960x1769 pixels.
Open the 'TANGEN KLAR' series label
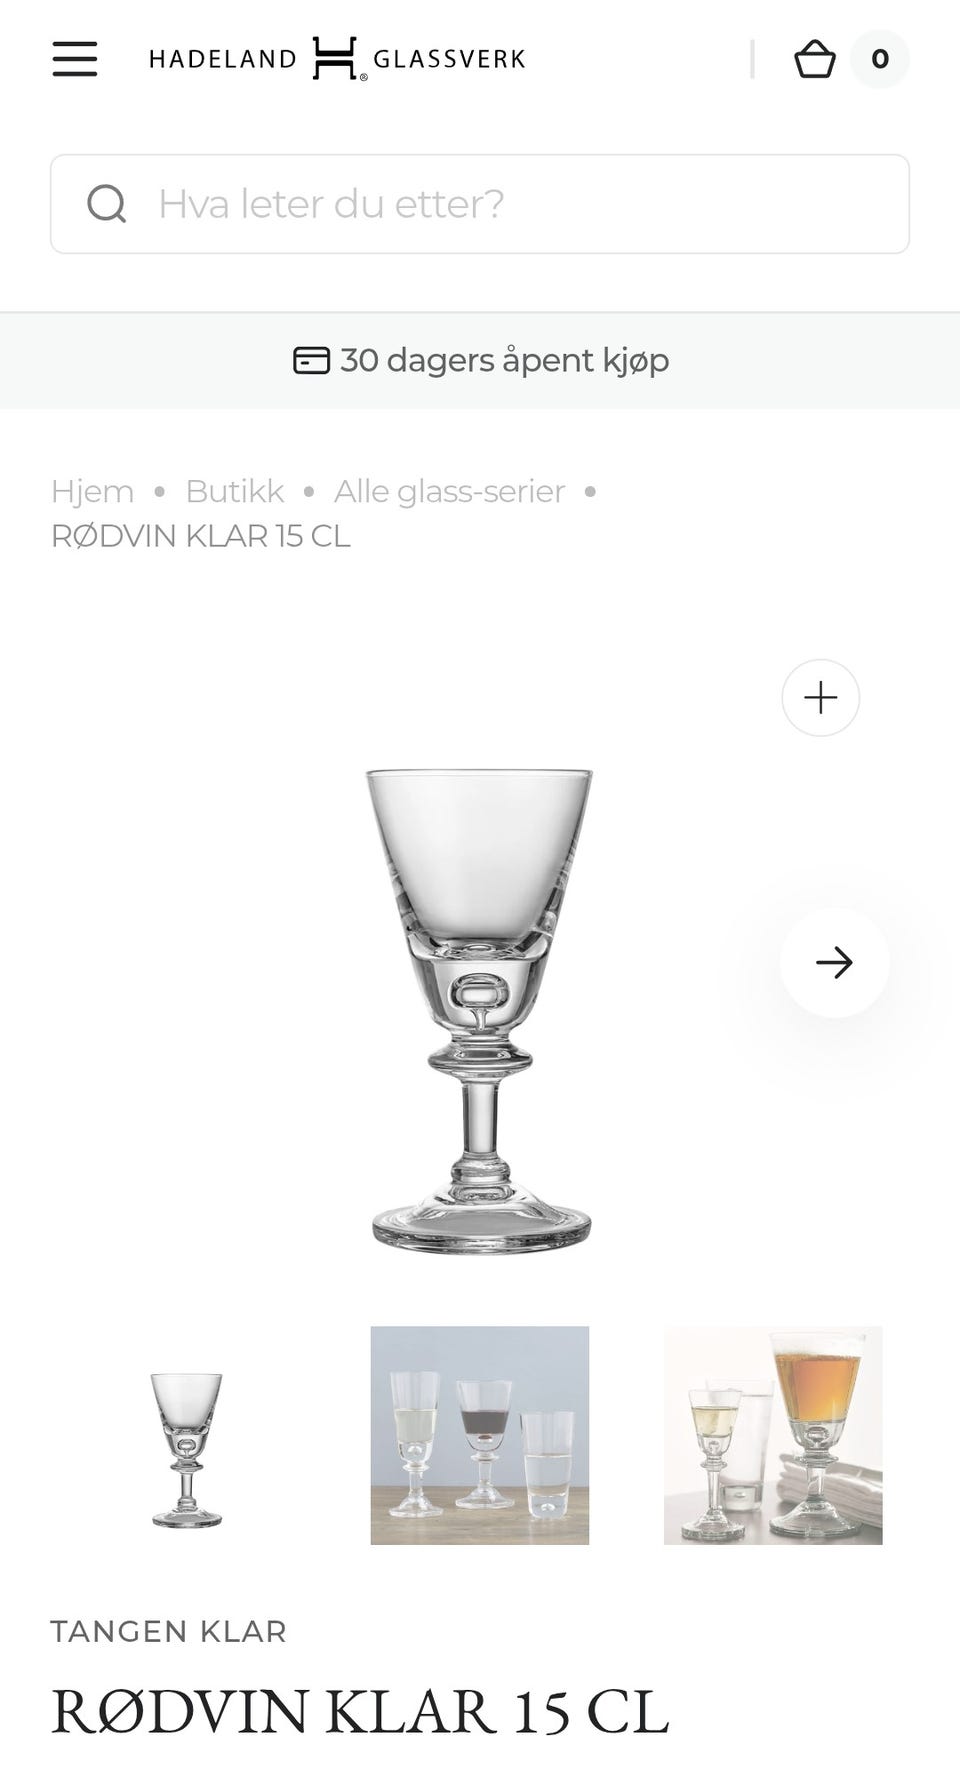[168, 1631]
